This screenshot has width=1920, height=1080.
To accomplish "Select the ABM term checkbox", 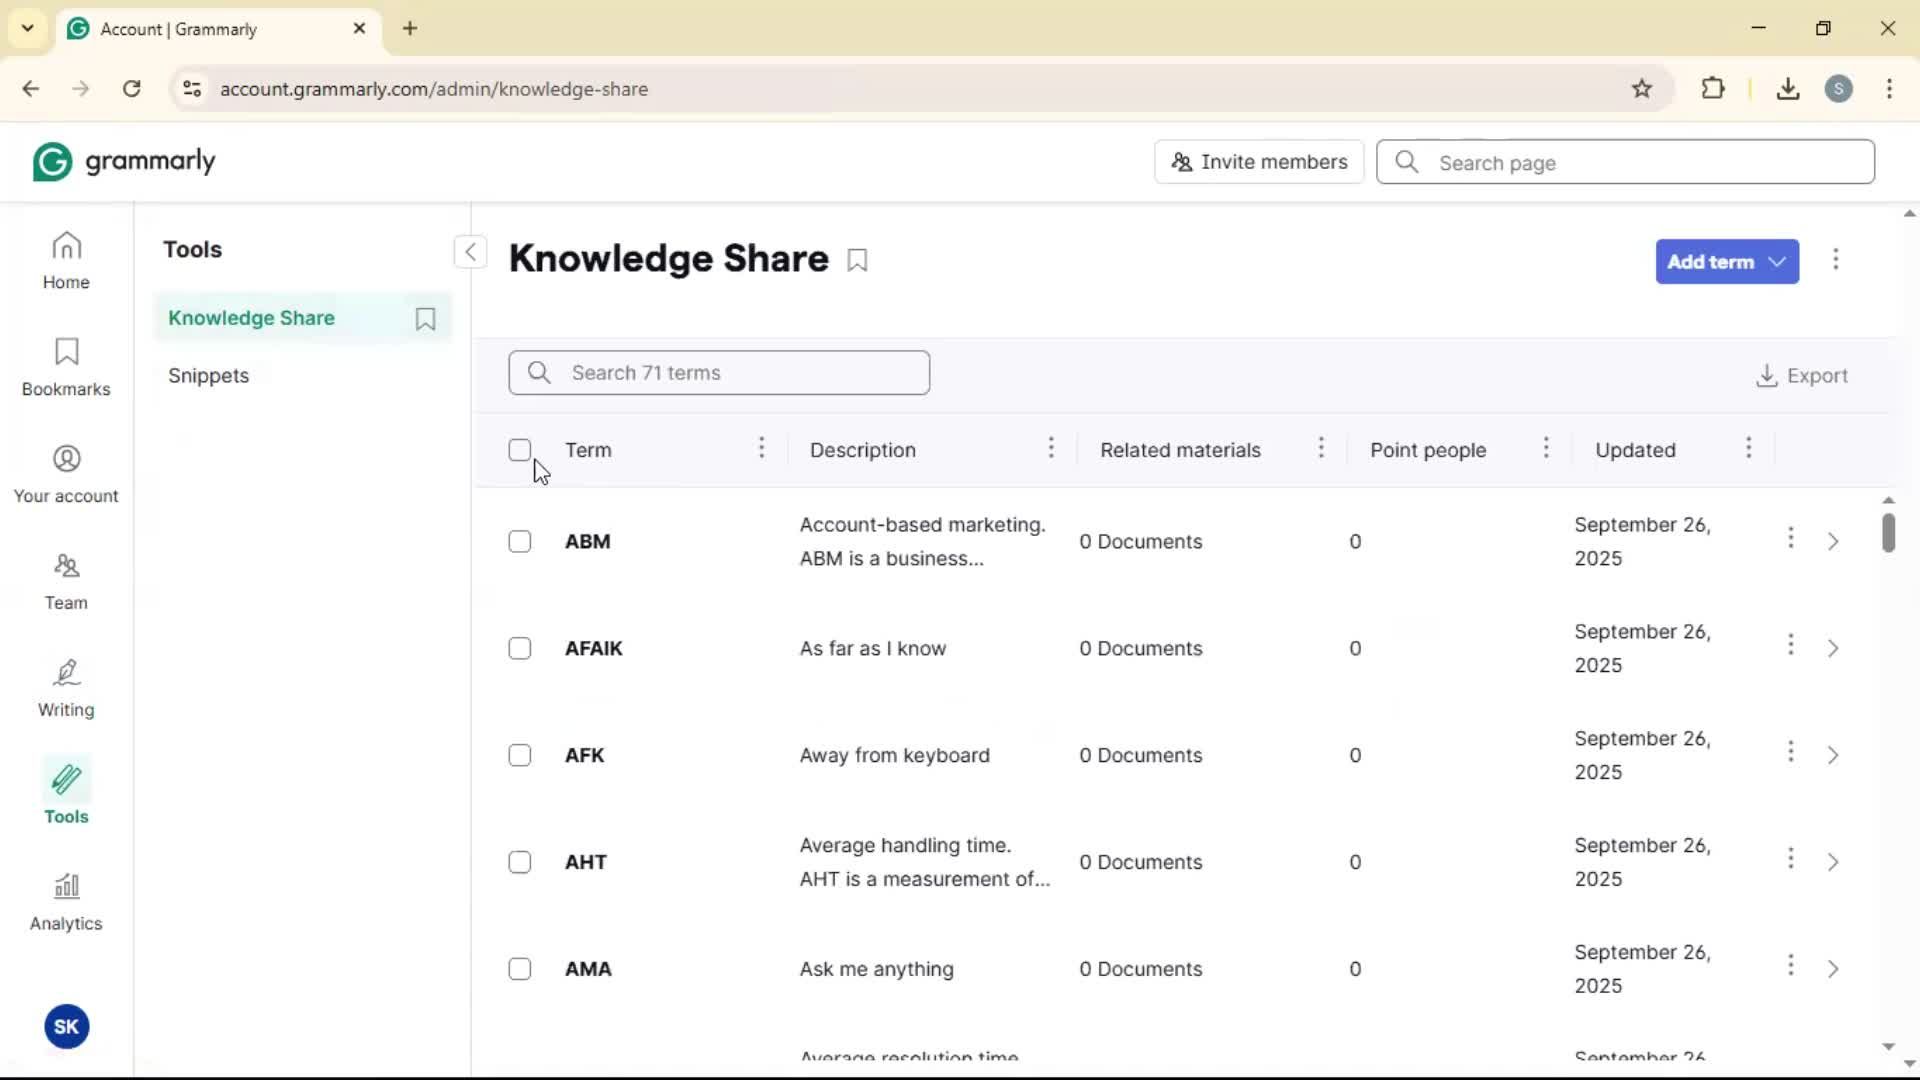I will click(x=519, y=541).
